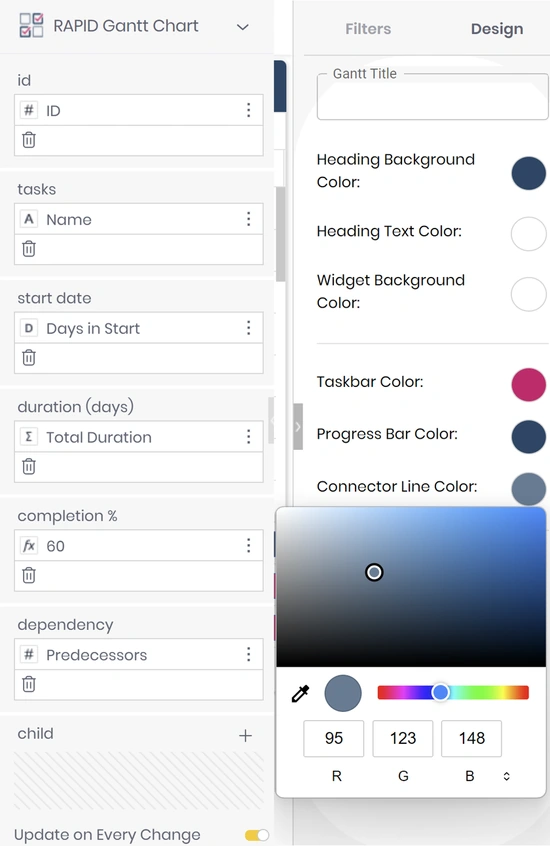Pick a color with the eyedropper tool
Viewport: 550px width, 846px height.
300,693
